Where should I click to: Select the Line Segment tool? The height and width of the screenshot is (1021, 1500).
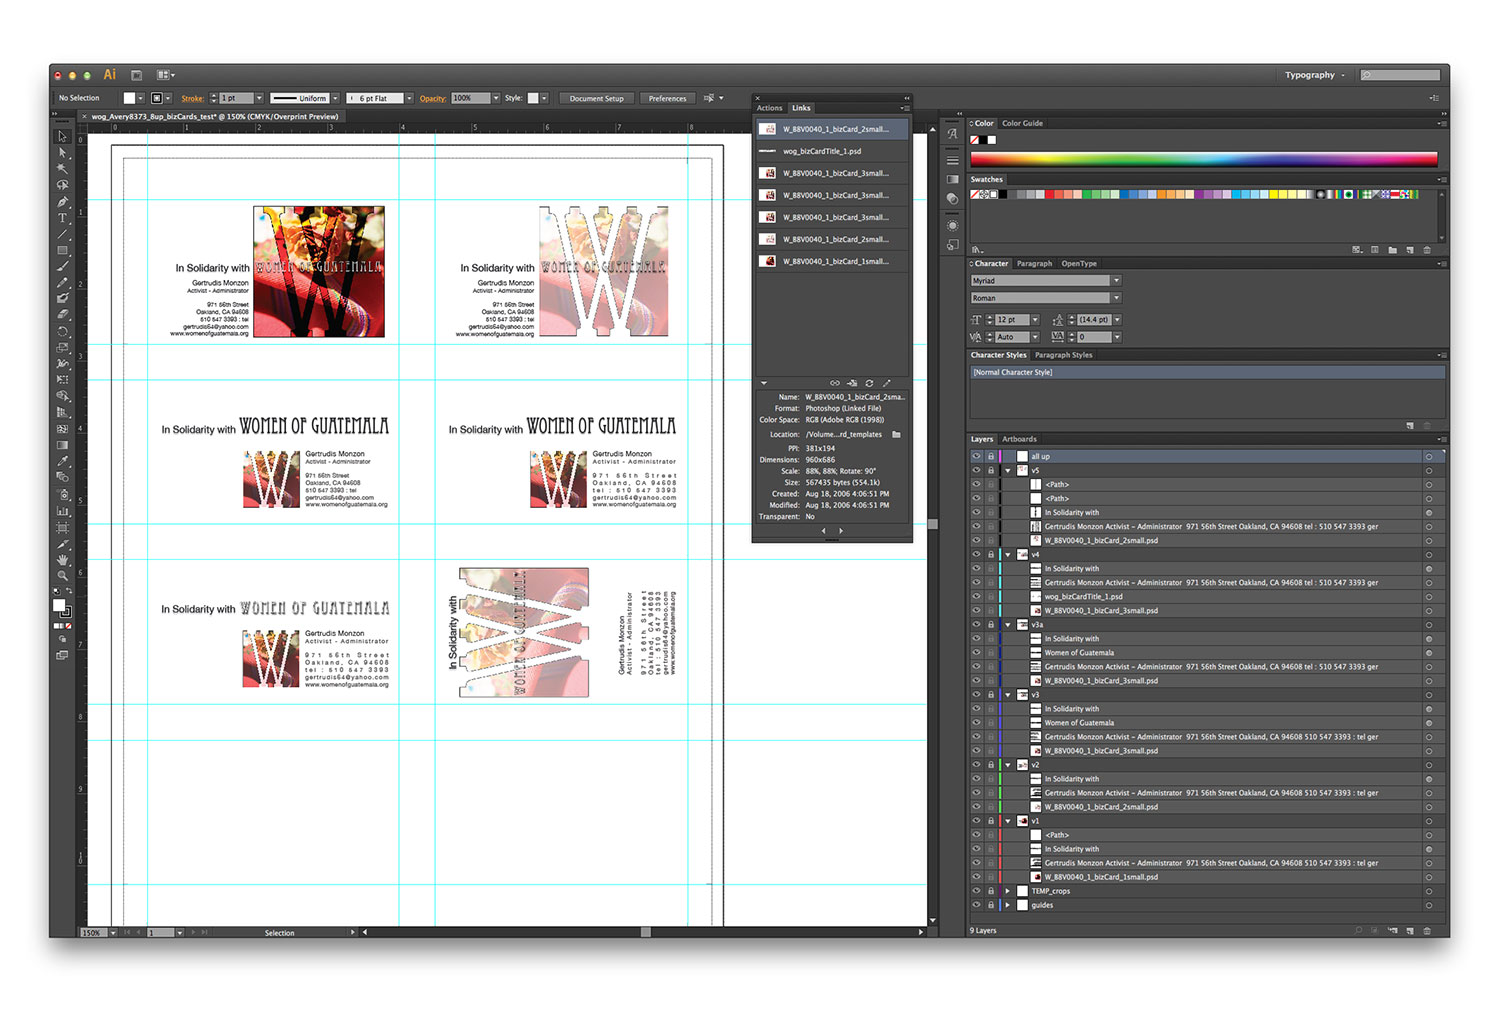tap(62, 234)
